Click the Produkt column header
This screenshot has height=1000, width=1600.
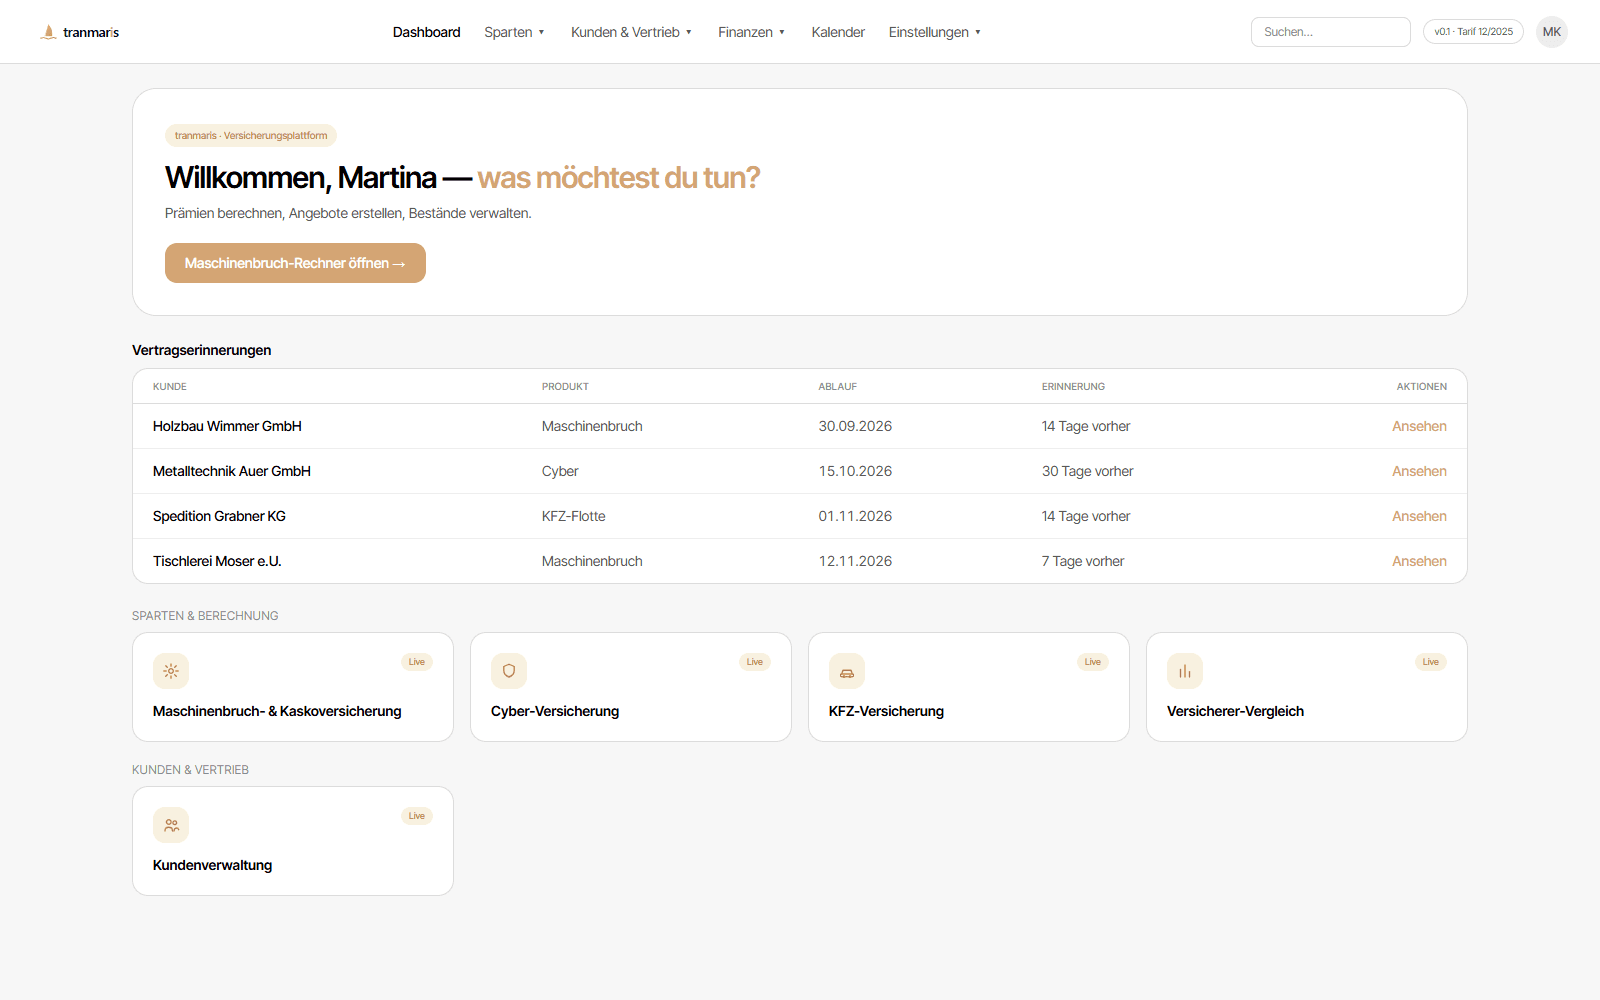(x=565, y=387)
